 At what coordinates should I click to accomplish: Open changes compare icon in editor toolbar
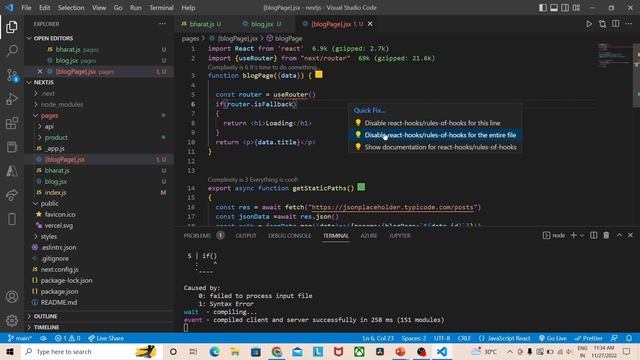602,24
